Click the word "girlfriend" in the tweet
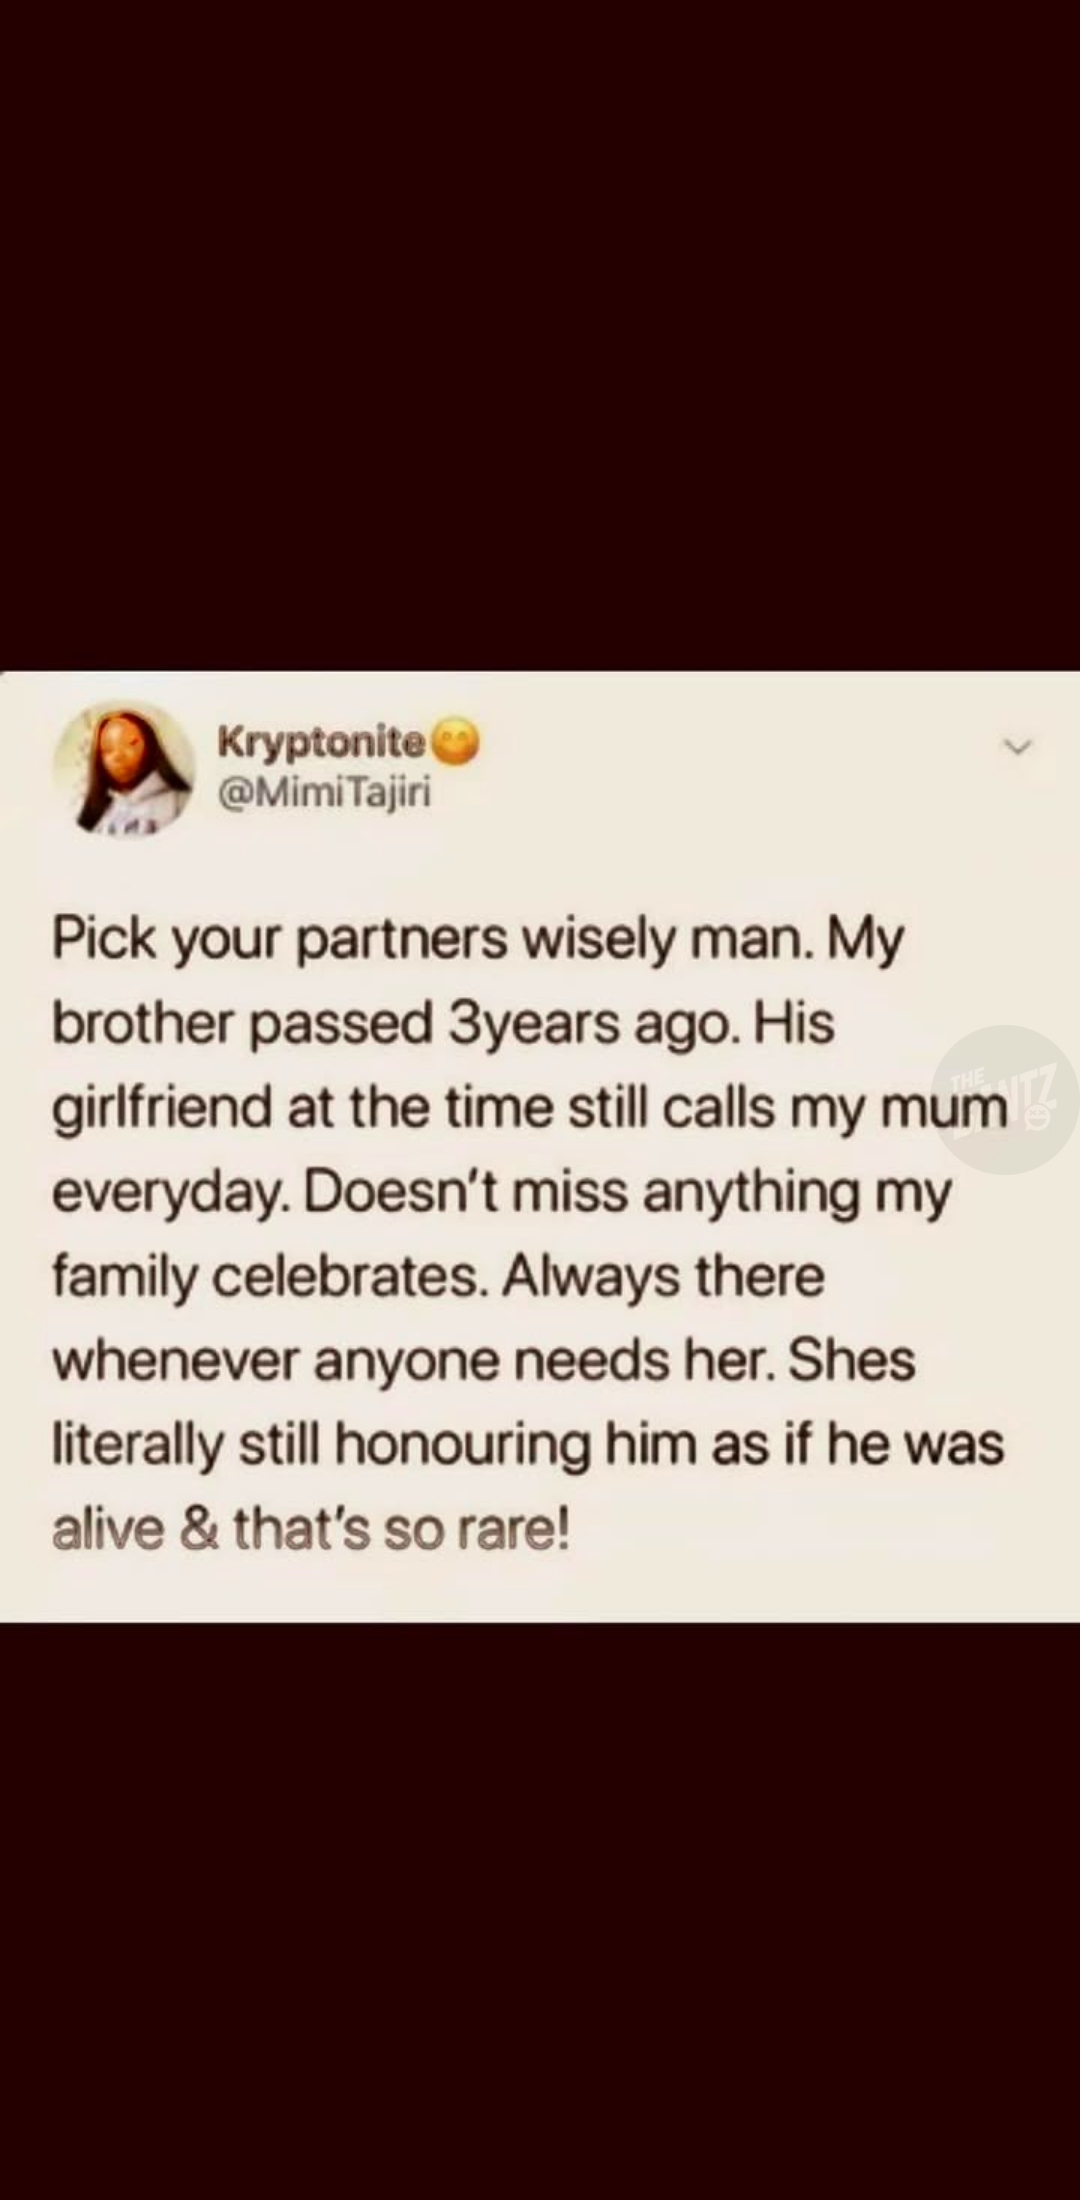The width and height of the screenshot is (1080, 2200). pyautogui.click(x=161, y=1109)
